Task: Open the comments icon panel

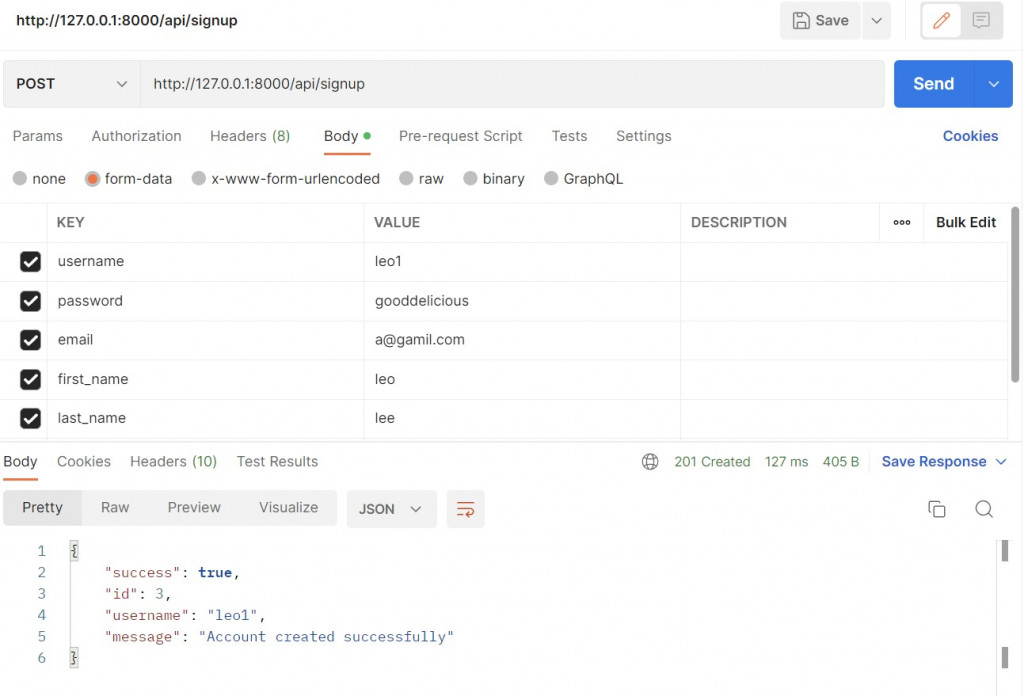Action: pyautogui.click(x=981, y=21)
